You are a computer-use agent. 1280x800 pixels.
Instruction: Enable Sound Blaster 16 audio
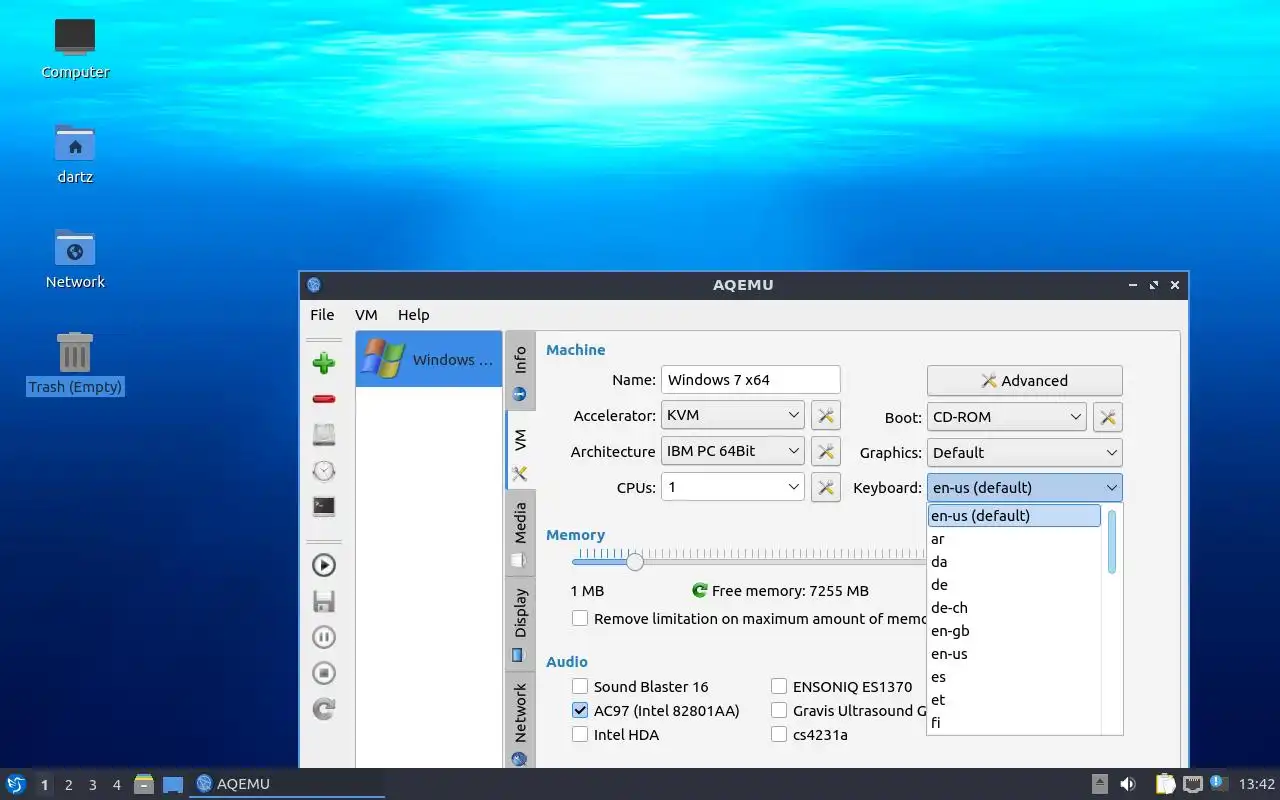point(580,687)
